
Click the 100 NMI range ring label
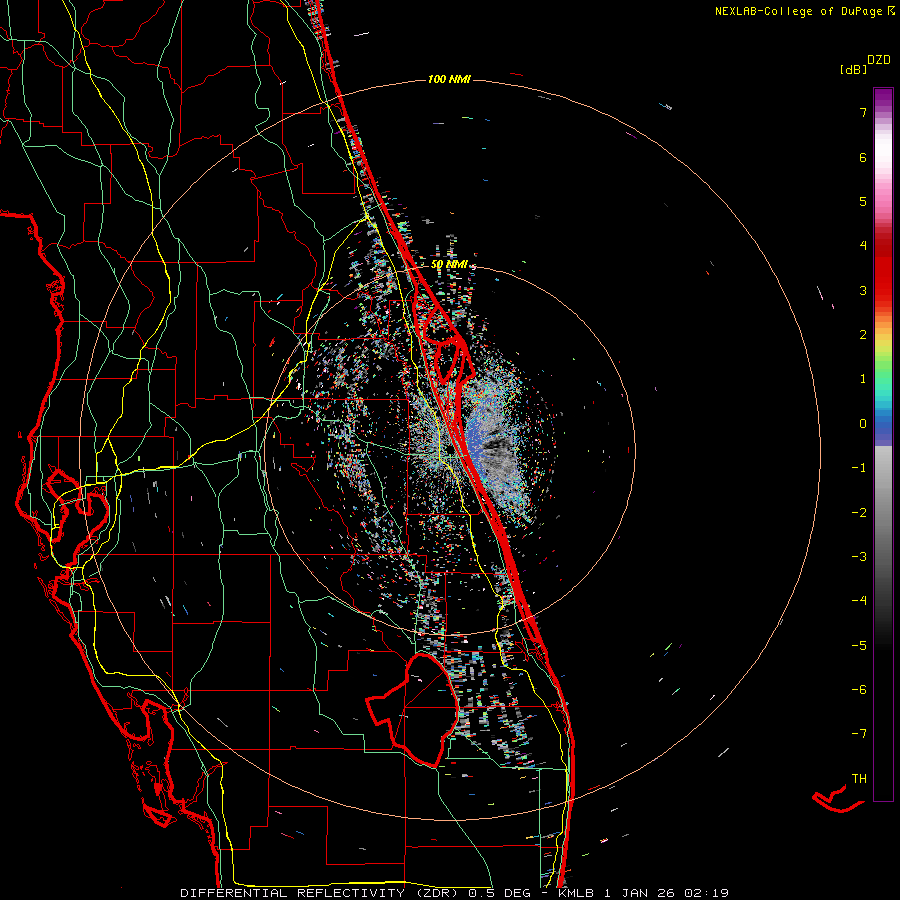click(x=449, y=79)
